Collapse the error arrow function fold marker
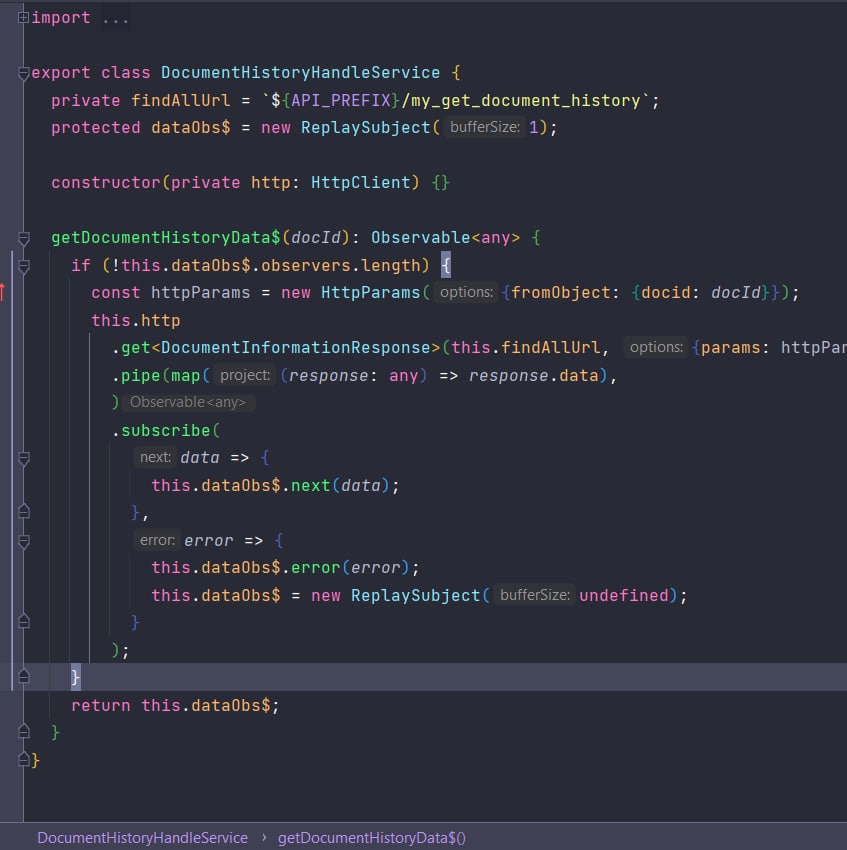This screenshot has height=850, width=847. [23, 542]
